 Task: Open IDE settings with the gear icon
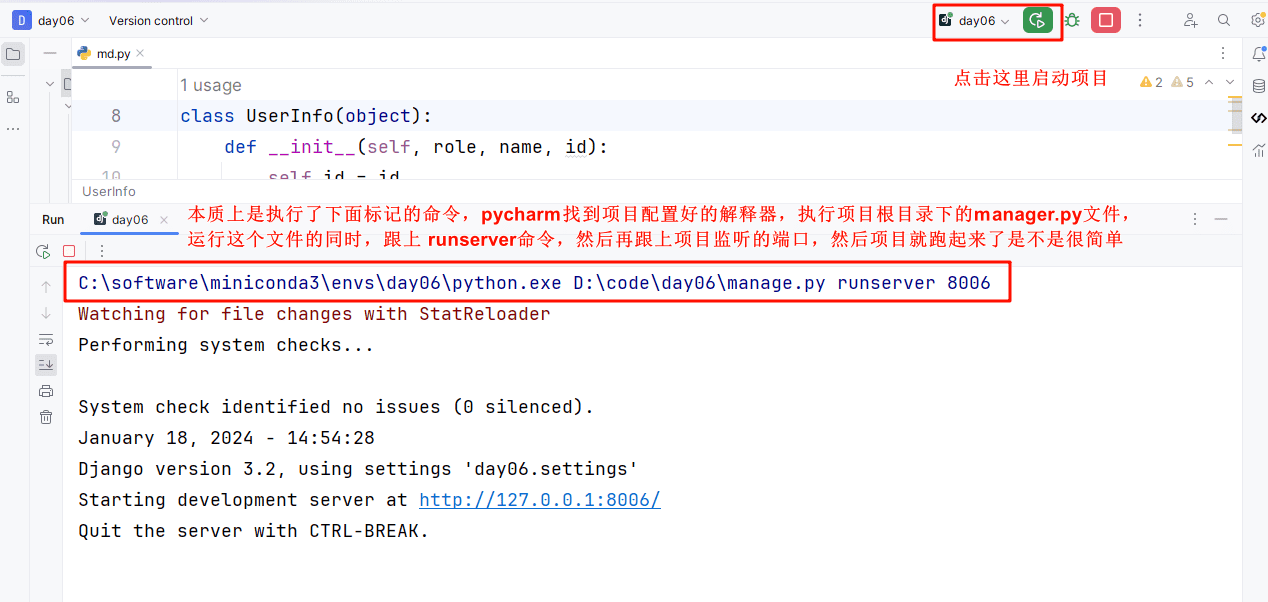1258,20
